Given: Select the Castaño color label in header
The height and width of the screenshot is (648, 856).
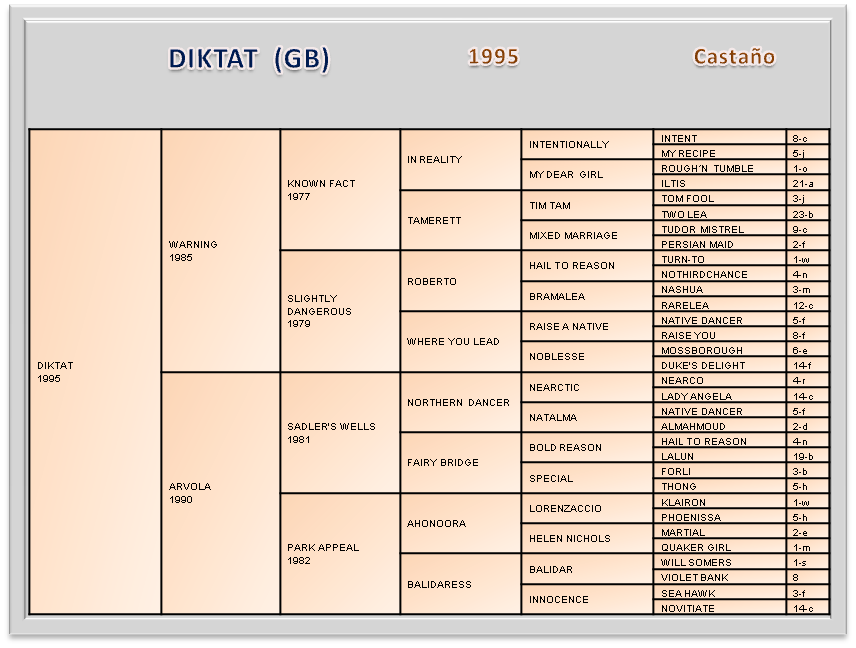Looking at the screenshot, I should tap(734, 57).
